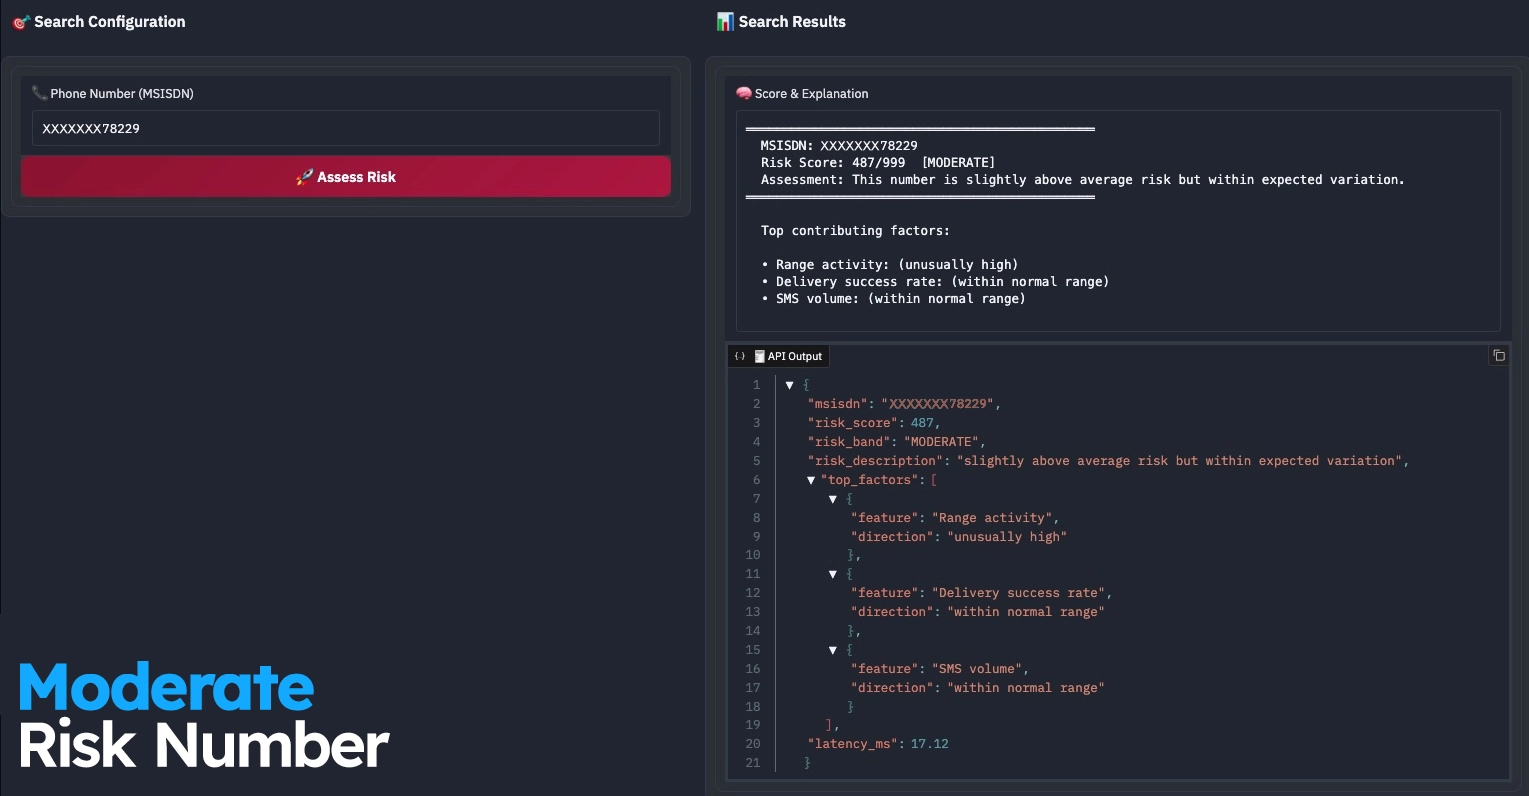Click the Search Configuration heading

[x=110, y=21]
